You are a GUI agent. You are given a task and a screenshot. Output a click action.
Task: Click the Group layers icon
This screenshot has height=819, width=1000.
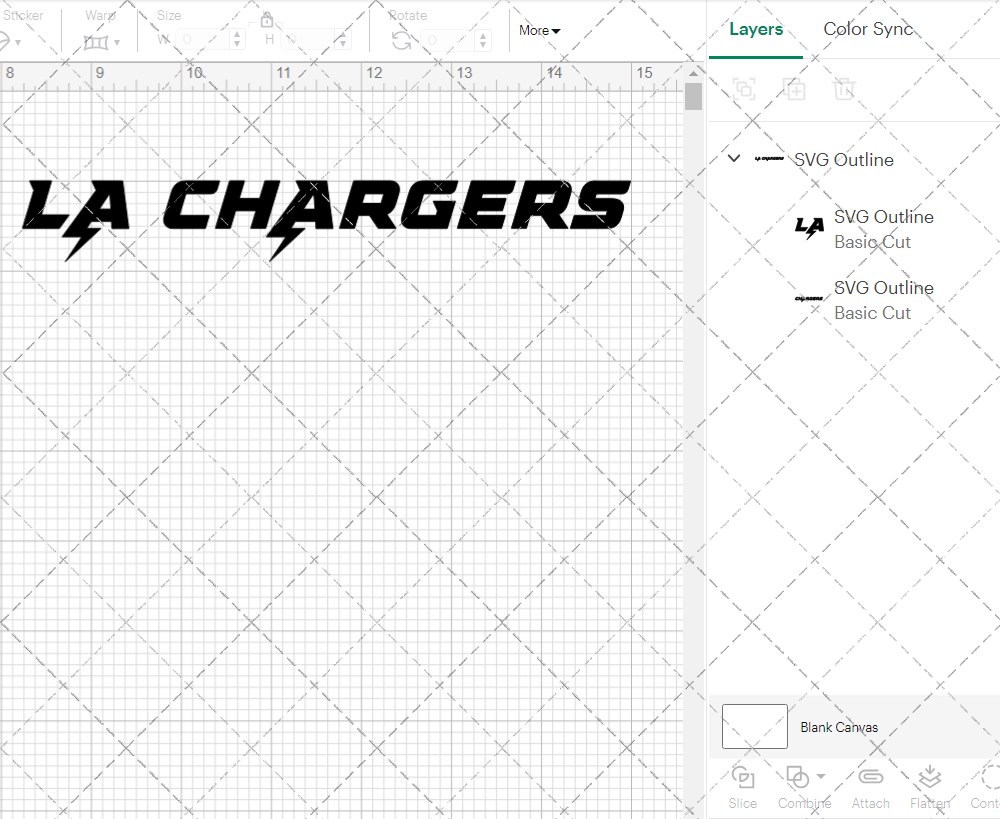pos(743,89)
